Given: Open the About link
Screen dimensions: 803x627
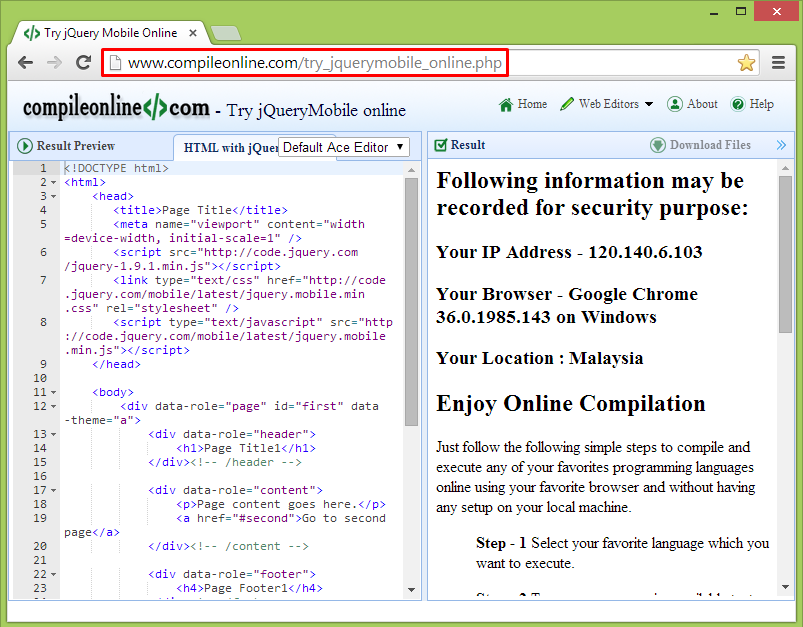Looking at the screenshot, I should click(692, 104).
